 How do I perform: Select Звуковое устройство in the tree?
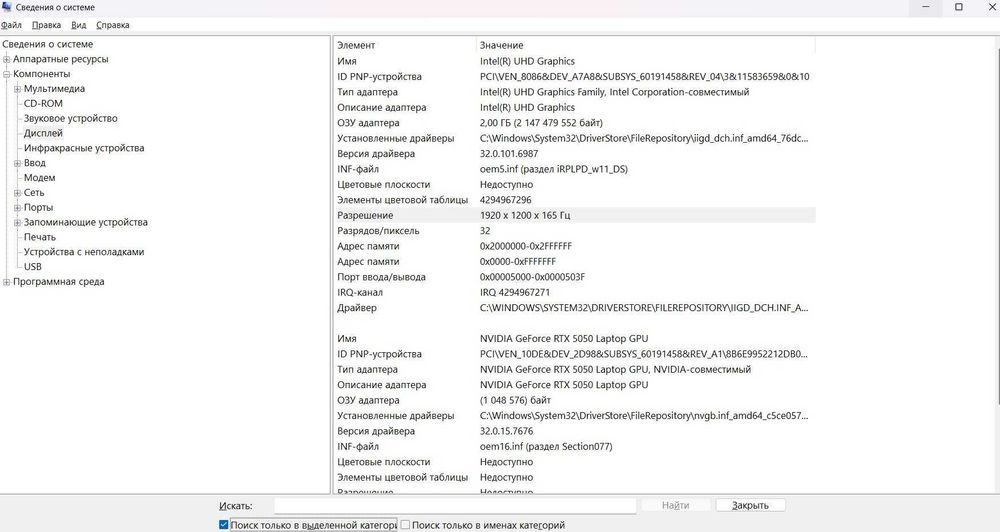point(71,118)
